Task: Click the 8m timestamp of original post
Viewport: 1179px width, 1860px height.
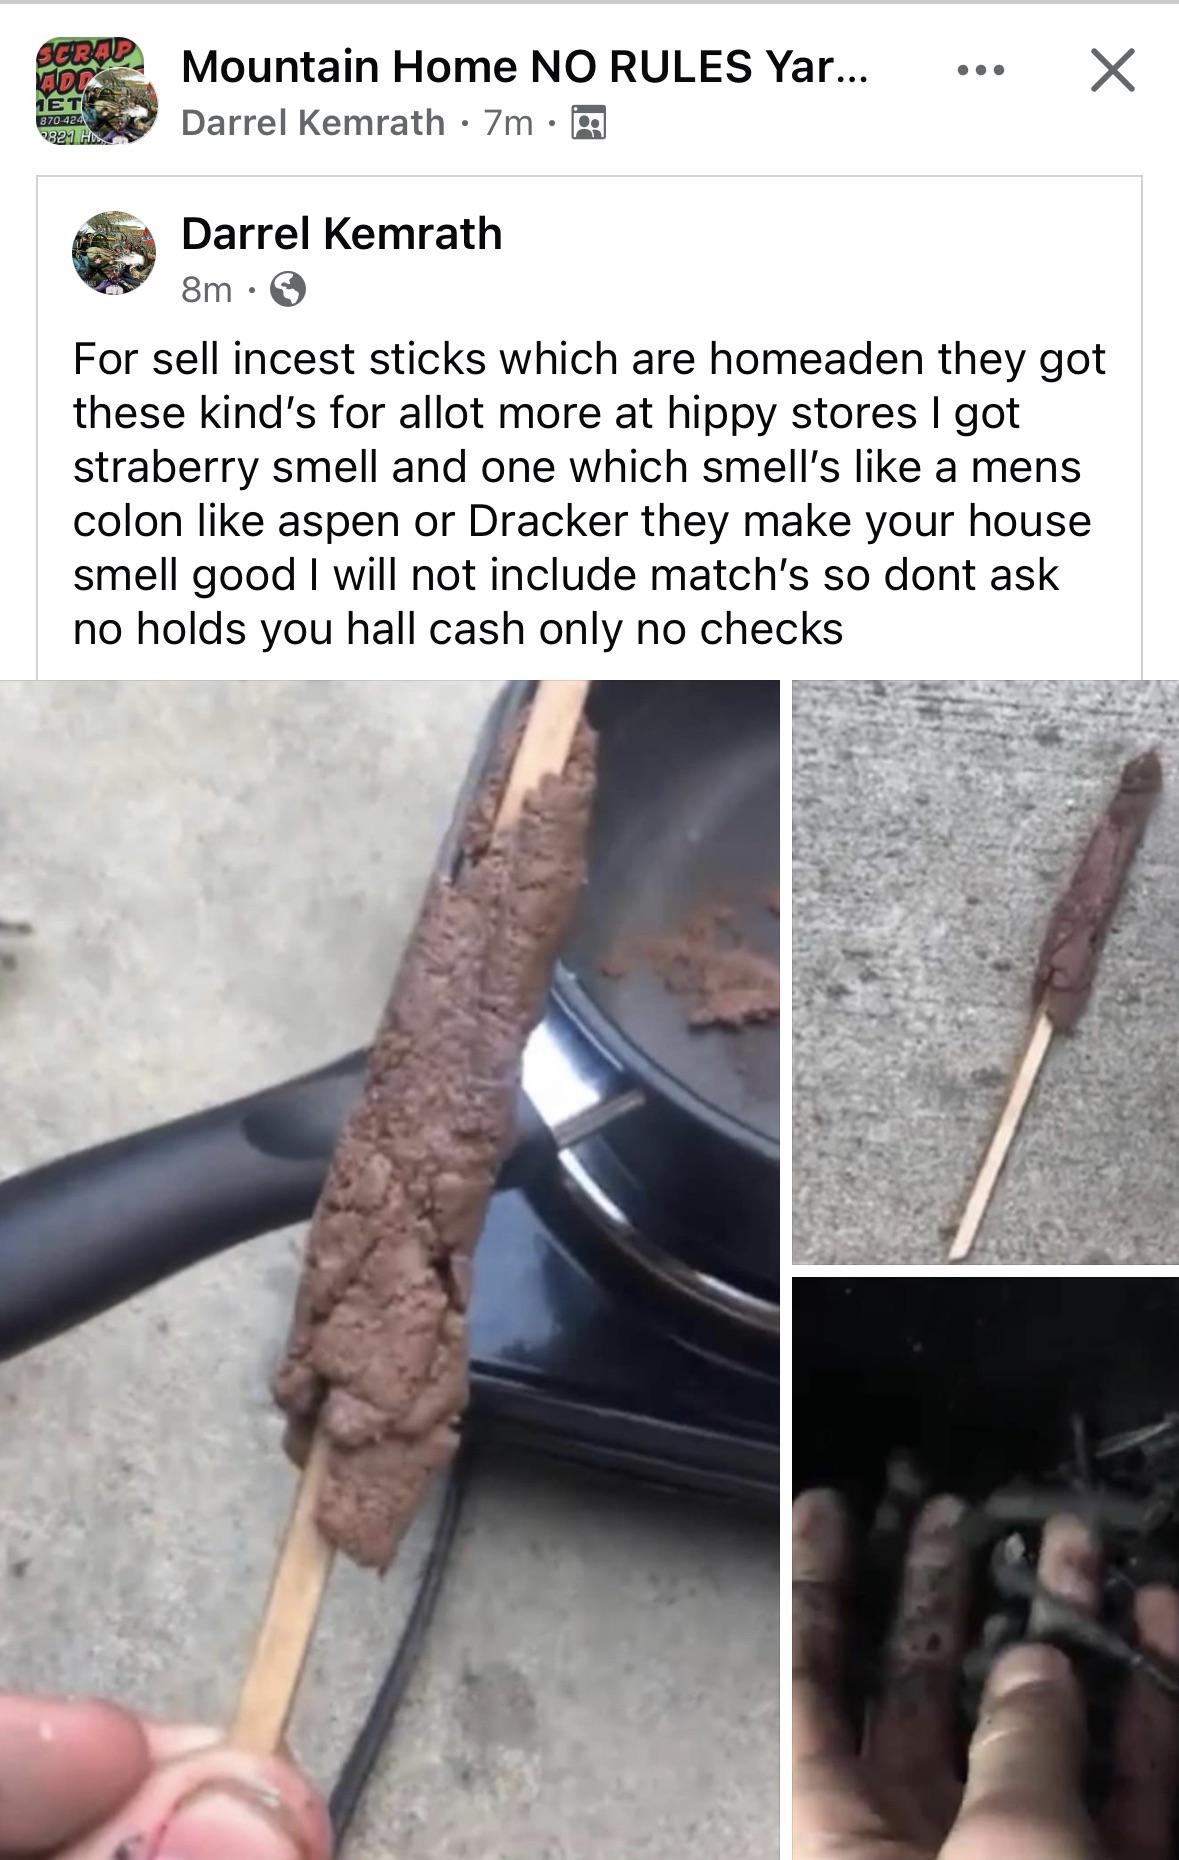Action: click(207, 290)
